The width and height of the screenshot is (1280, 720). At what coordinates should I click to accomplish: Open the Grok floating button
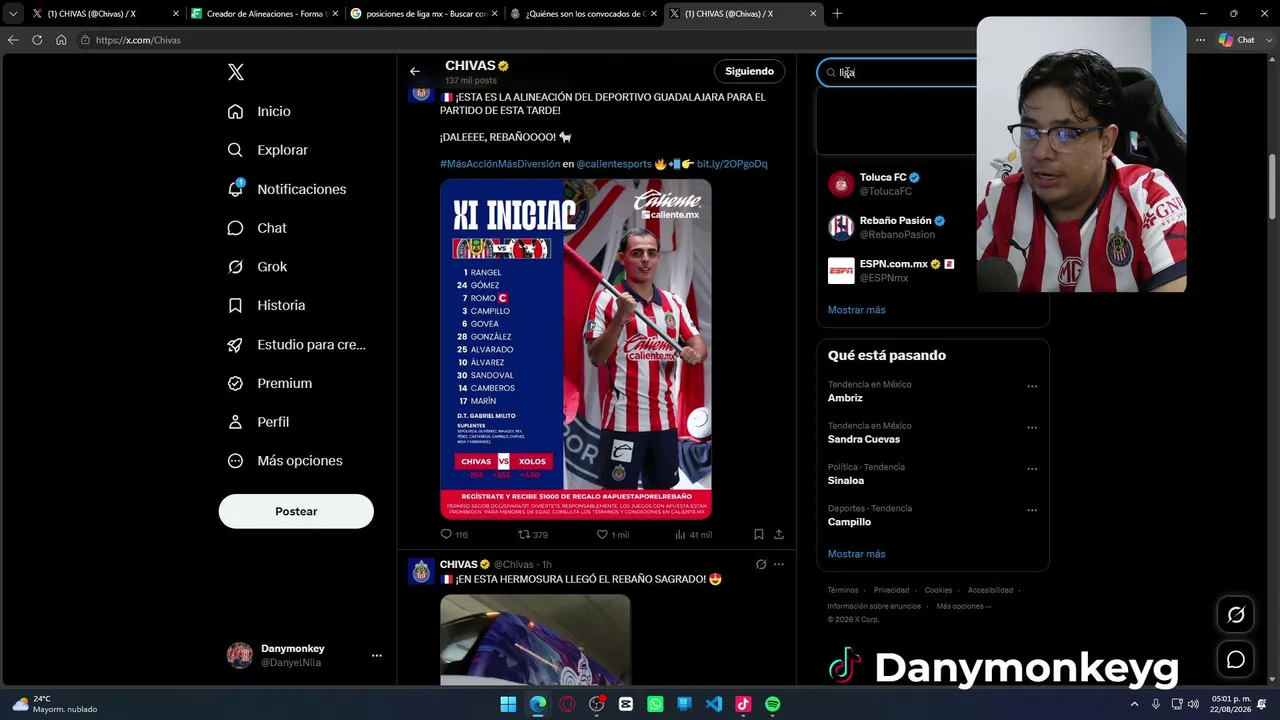coord(1236,615)
